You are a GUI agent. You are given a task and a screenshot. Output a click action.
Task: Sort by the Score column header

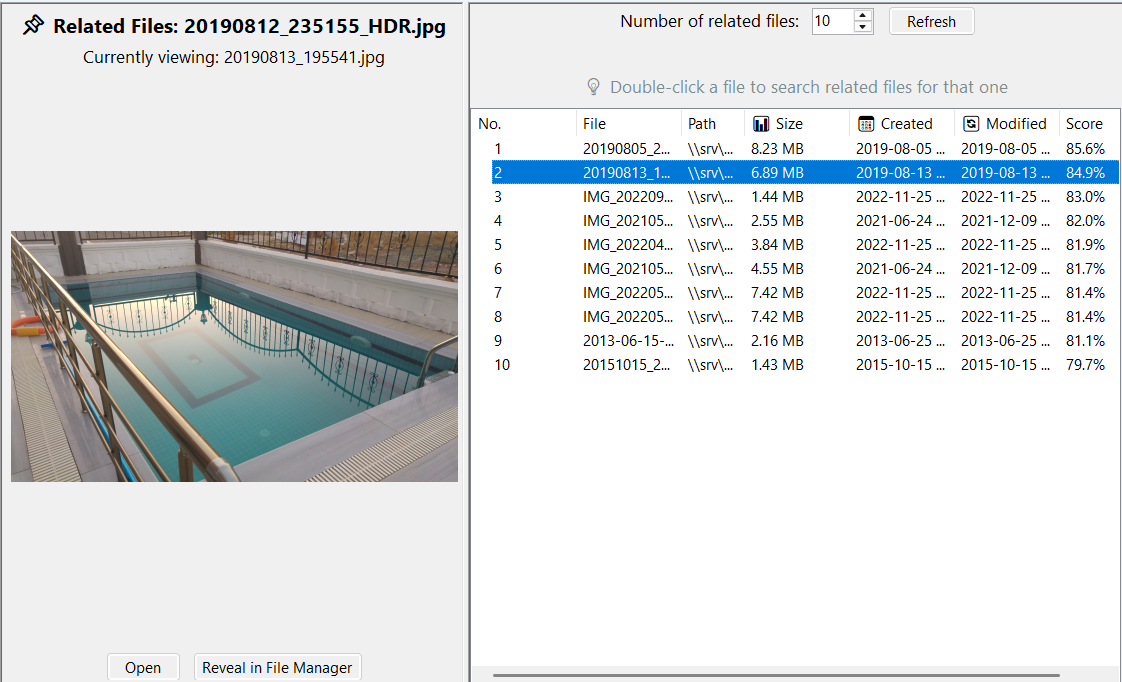click(1088, 124)
